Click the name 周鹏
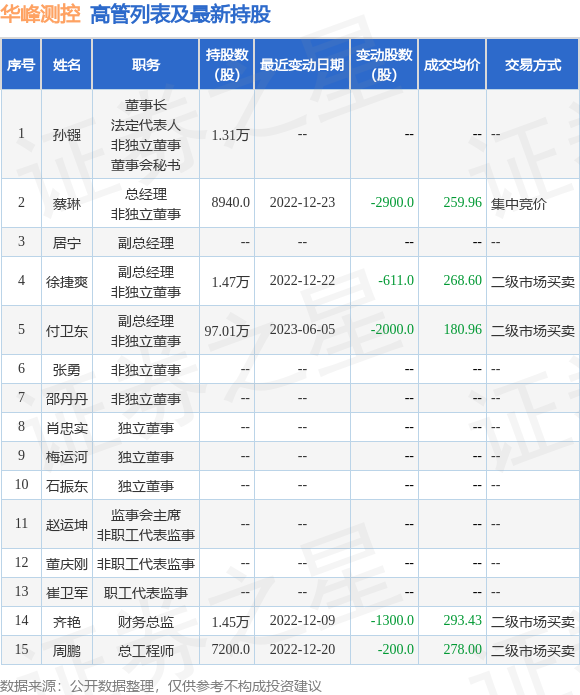This screenshot has width=580, height=695. 66,650
